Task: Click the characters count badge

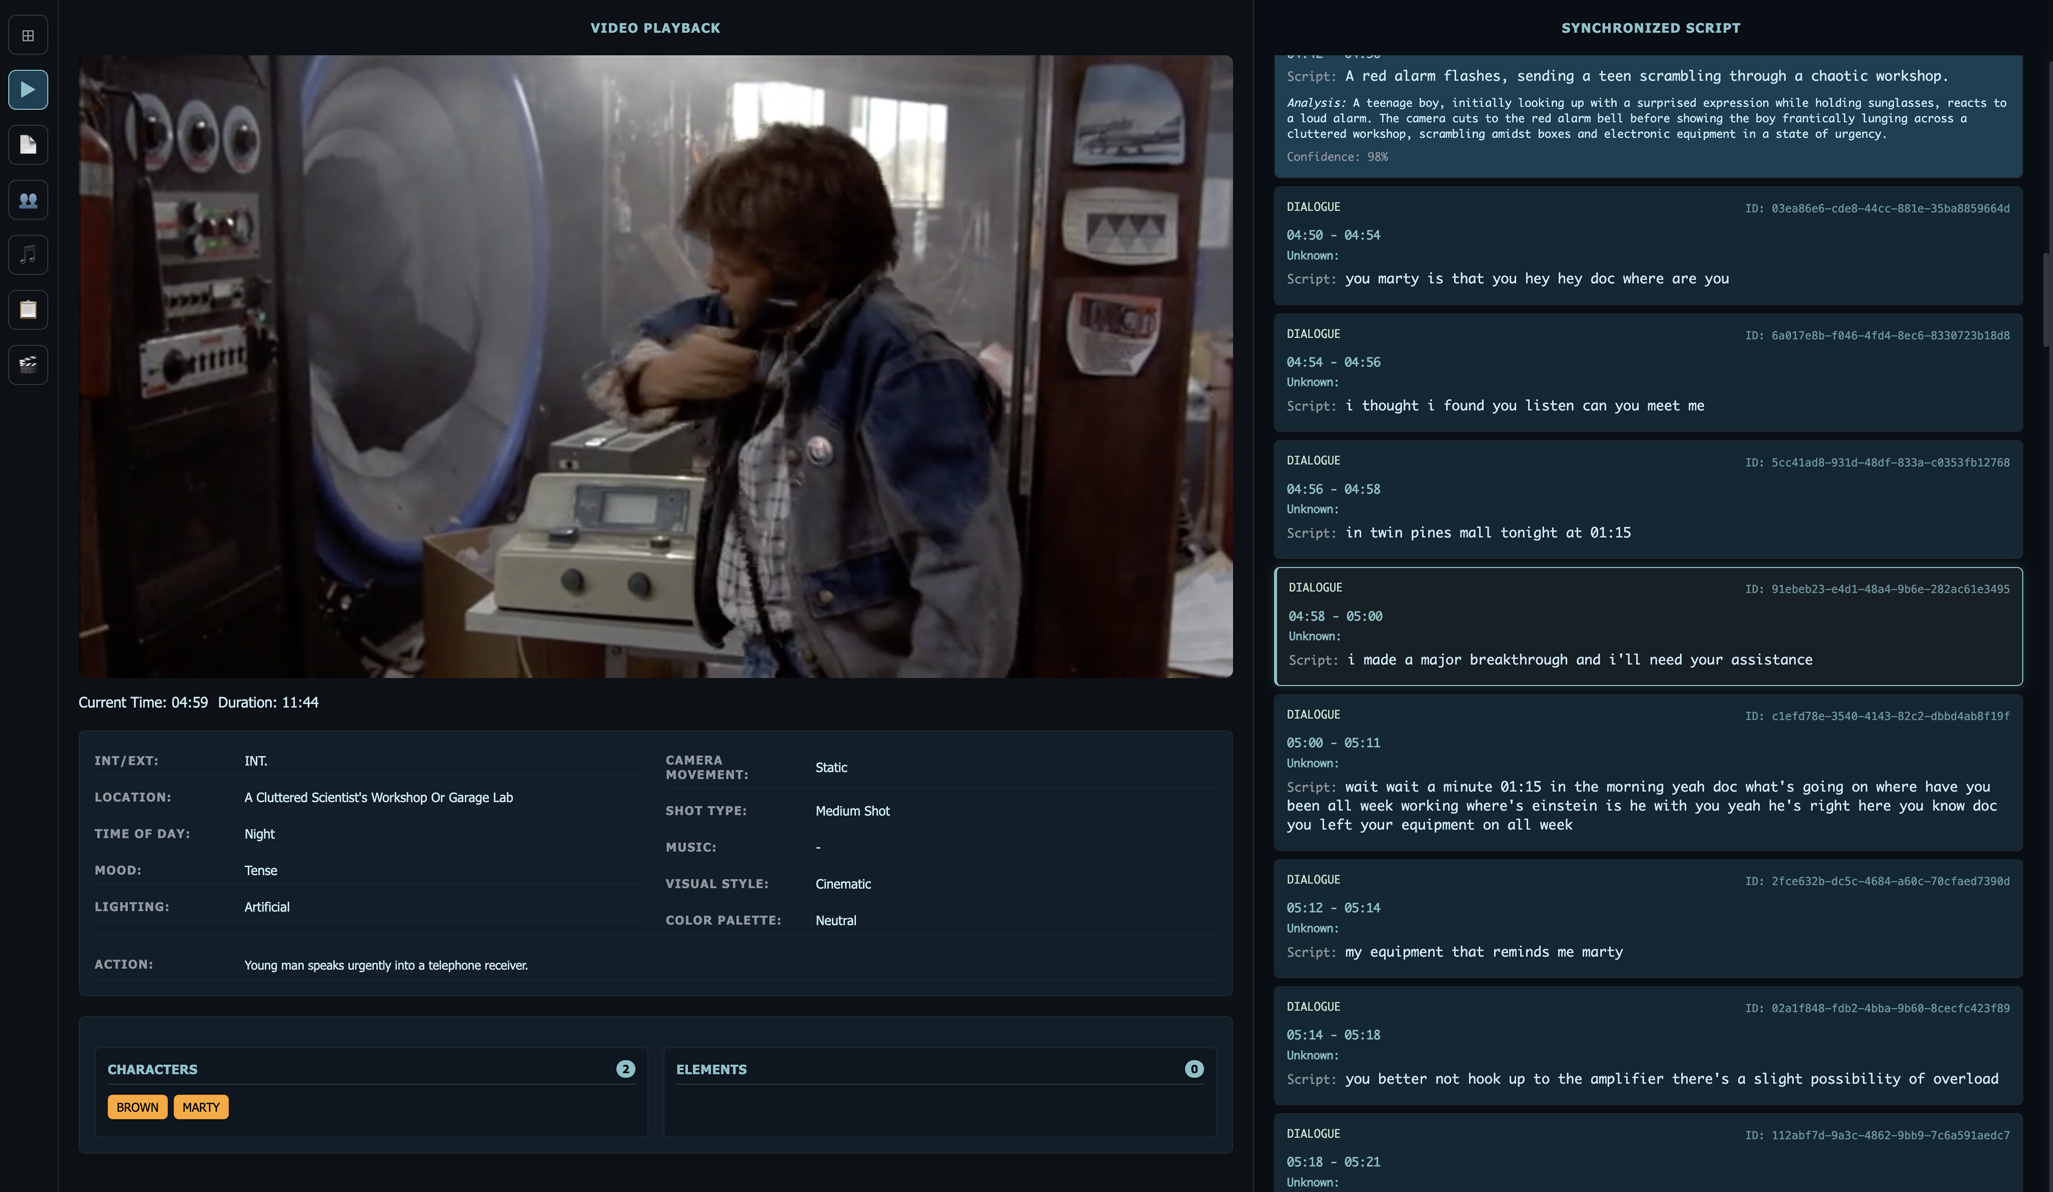Action: (x=625, y=1069)
